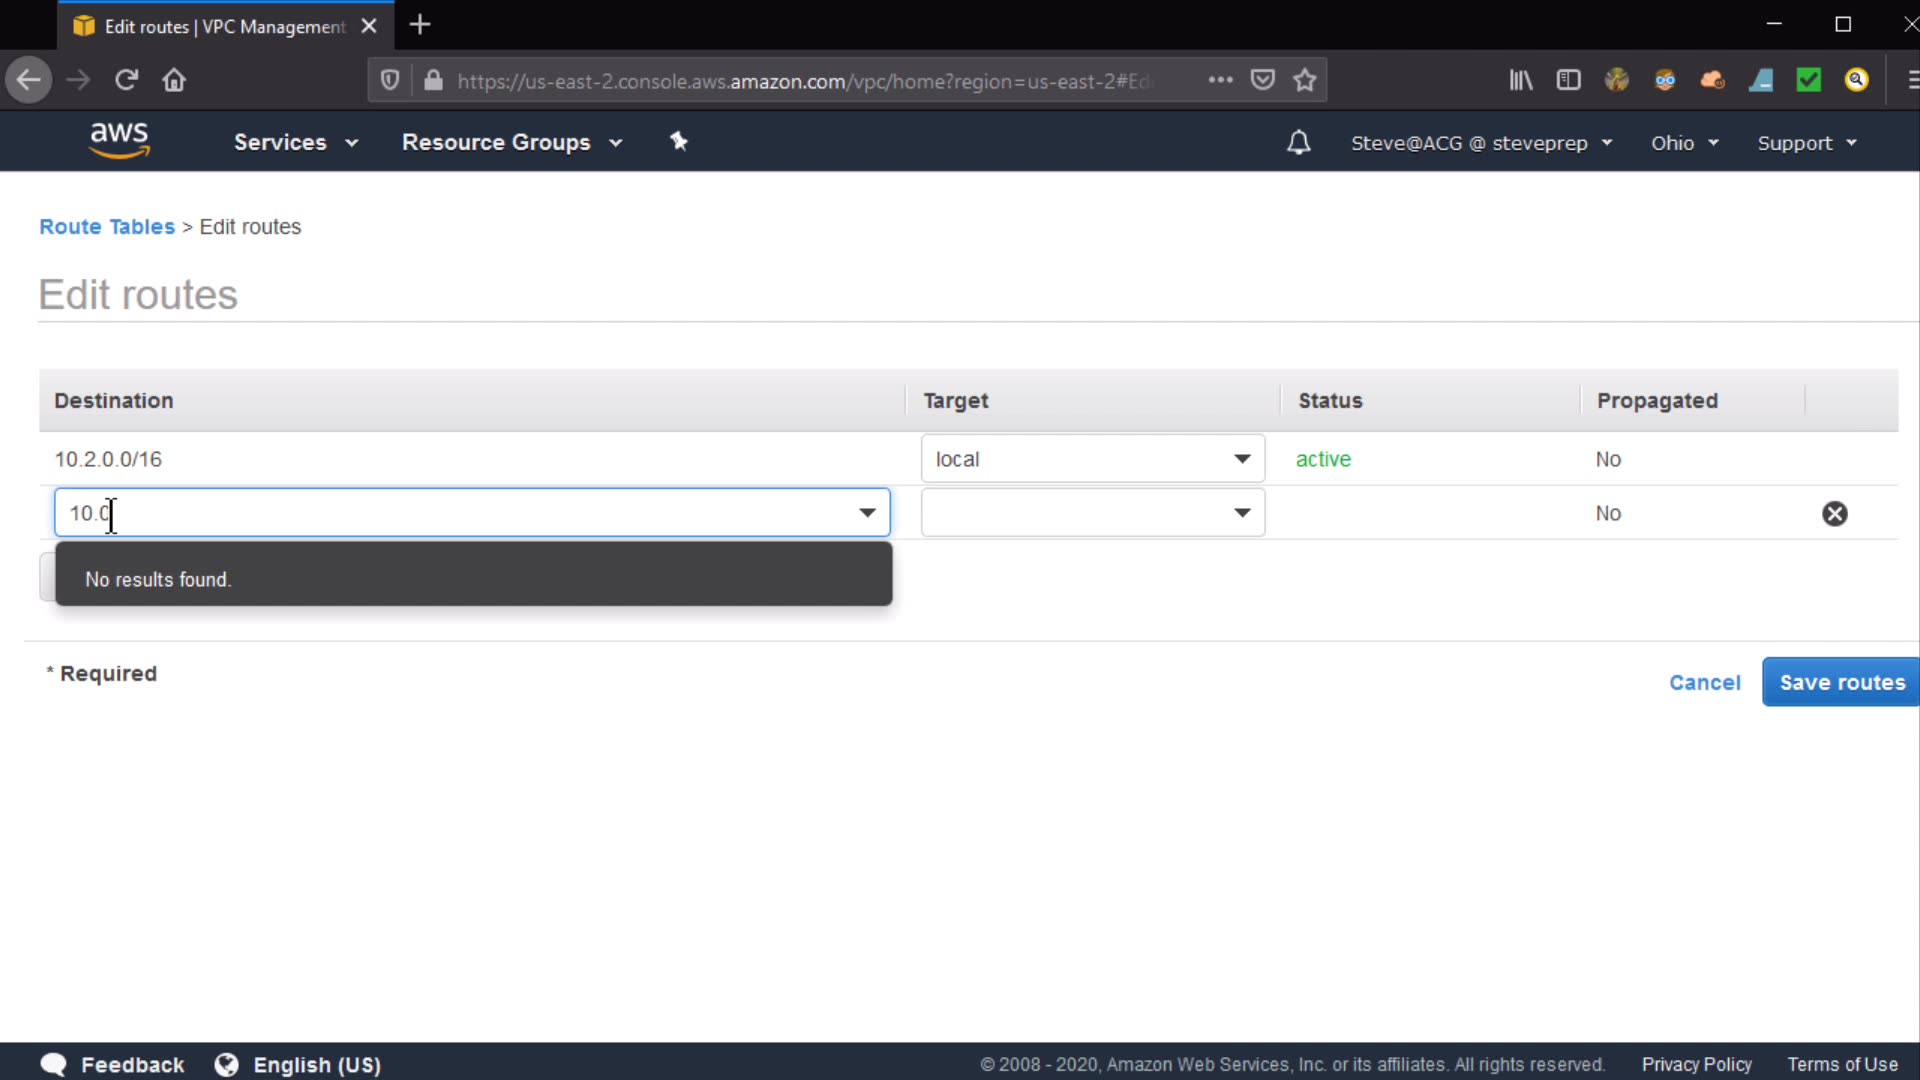
Task: Remove the new route row
Action: [1834, 513]
